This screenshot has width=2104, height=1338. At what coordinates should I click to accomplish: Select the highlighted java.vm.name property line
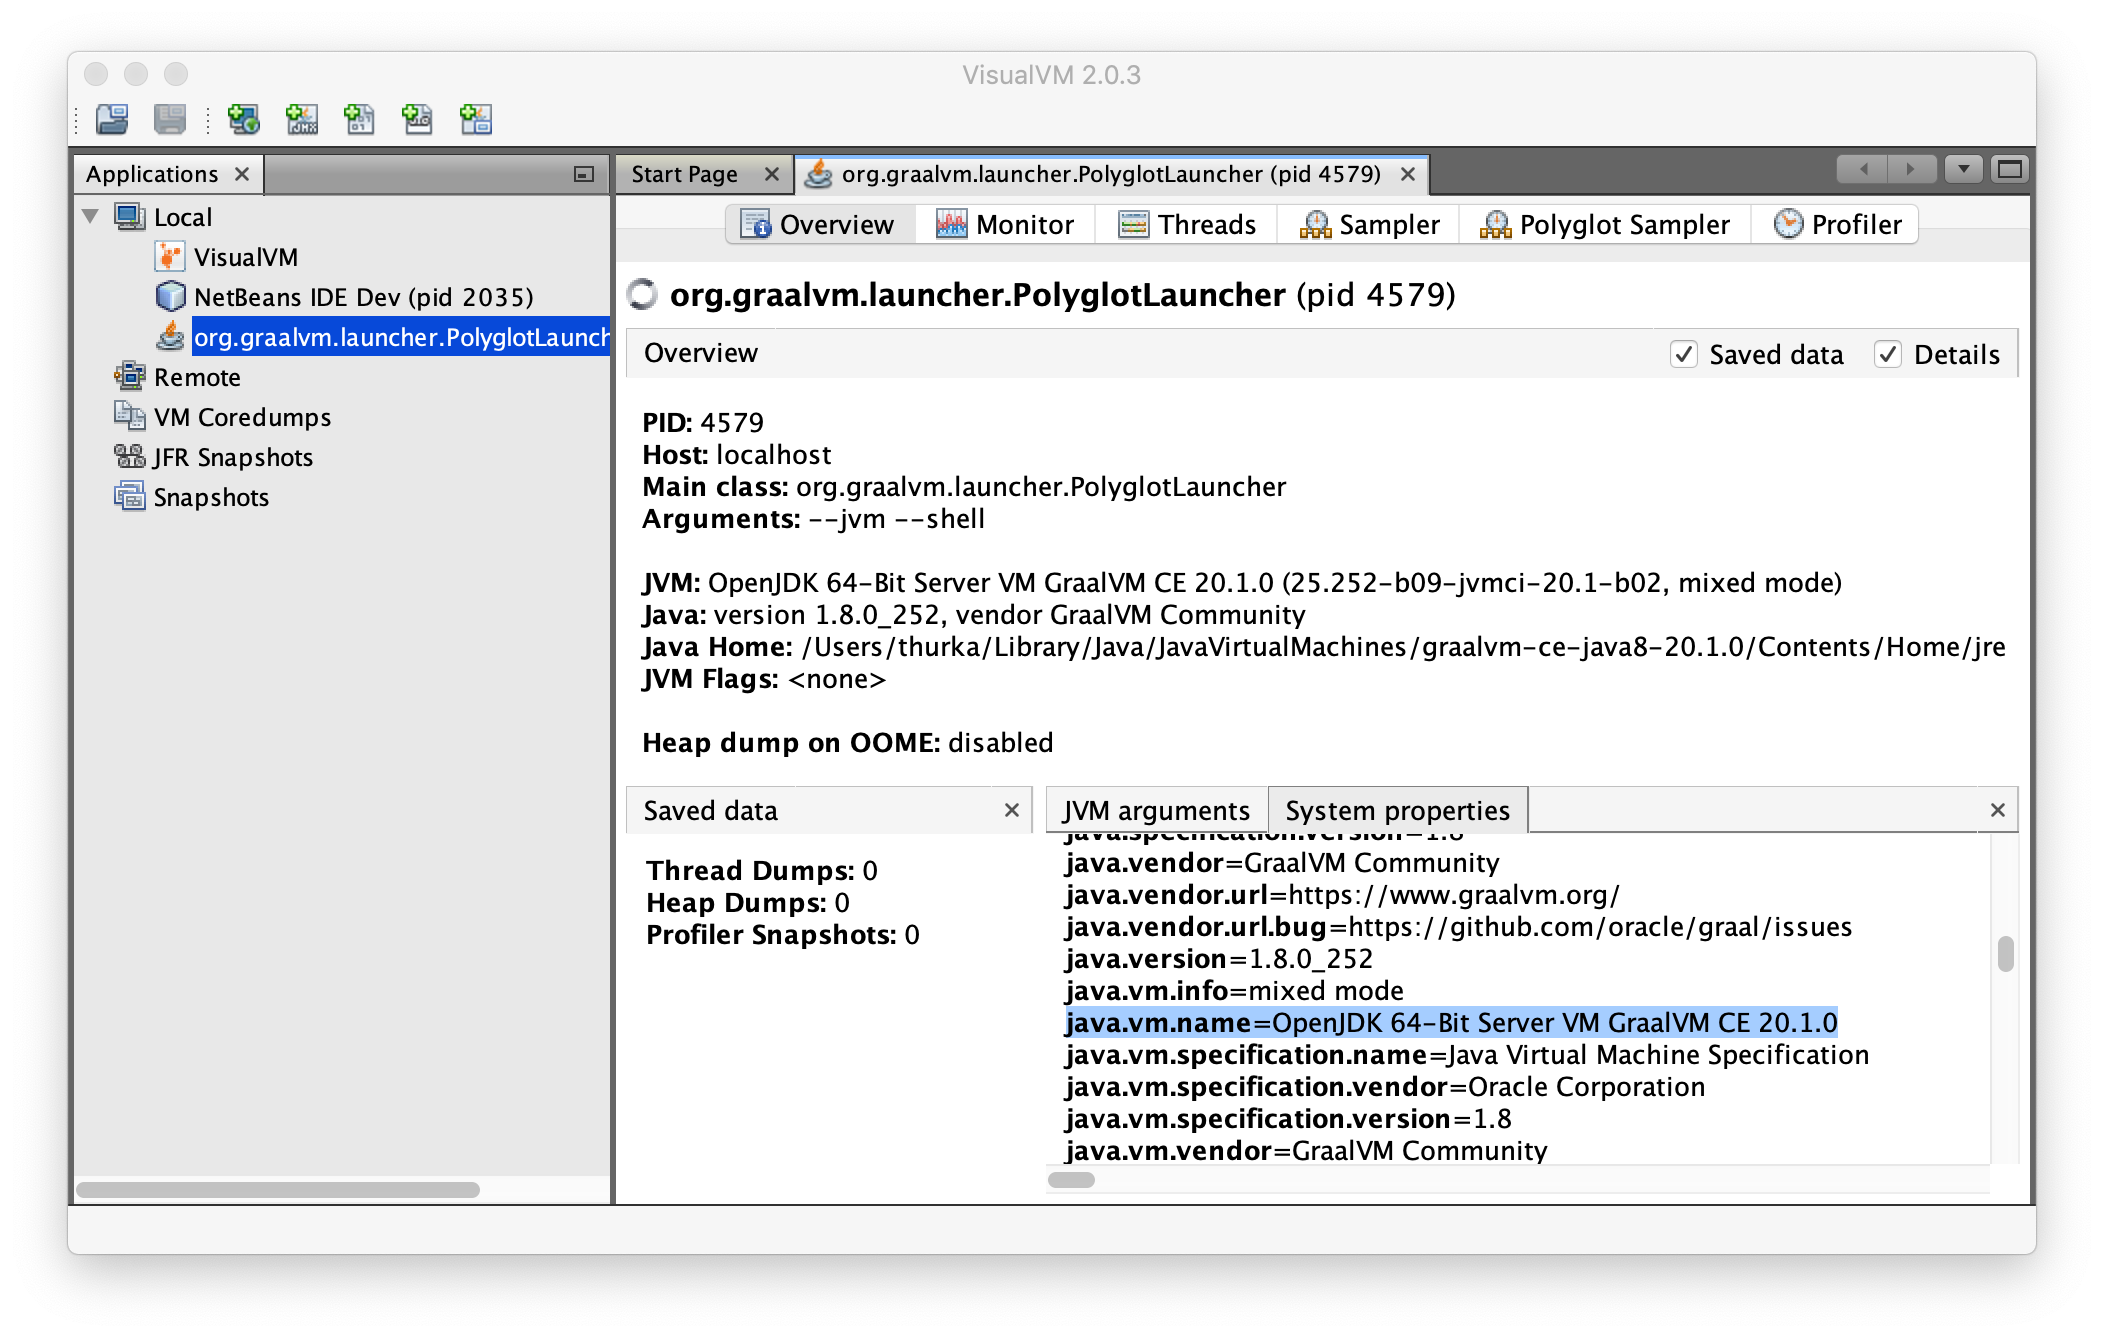coord(1452,1023)
